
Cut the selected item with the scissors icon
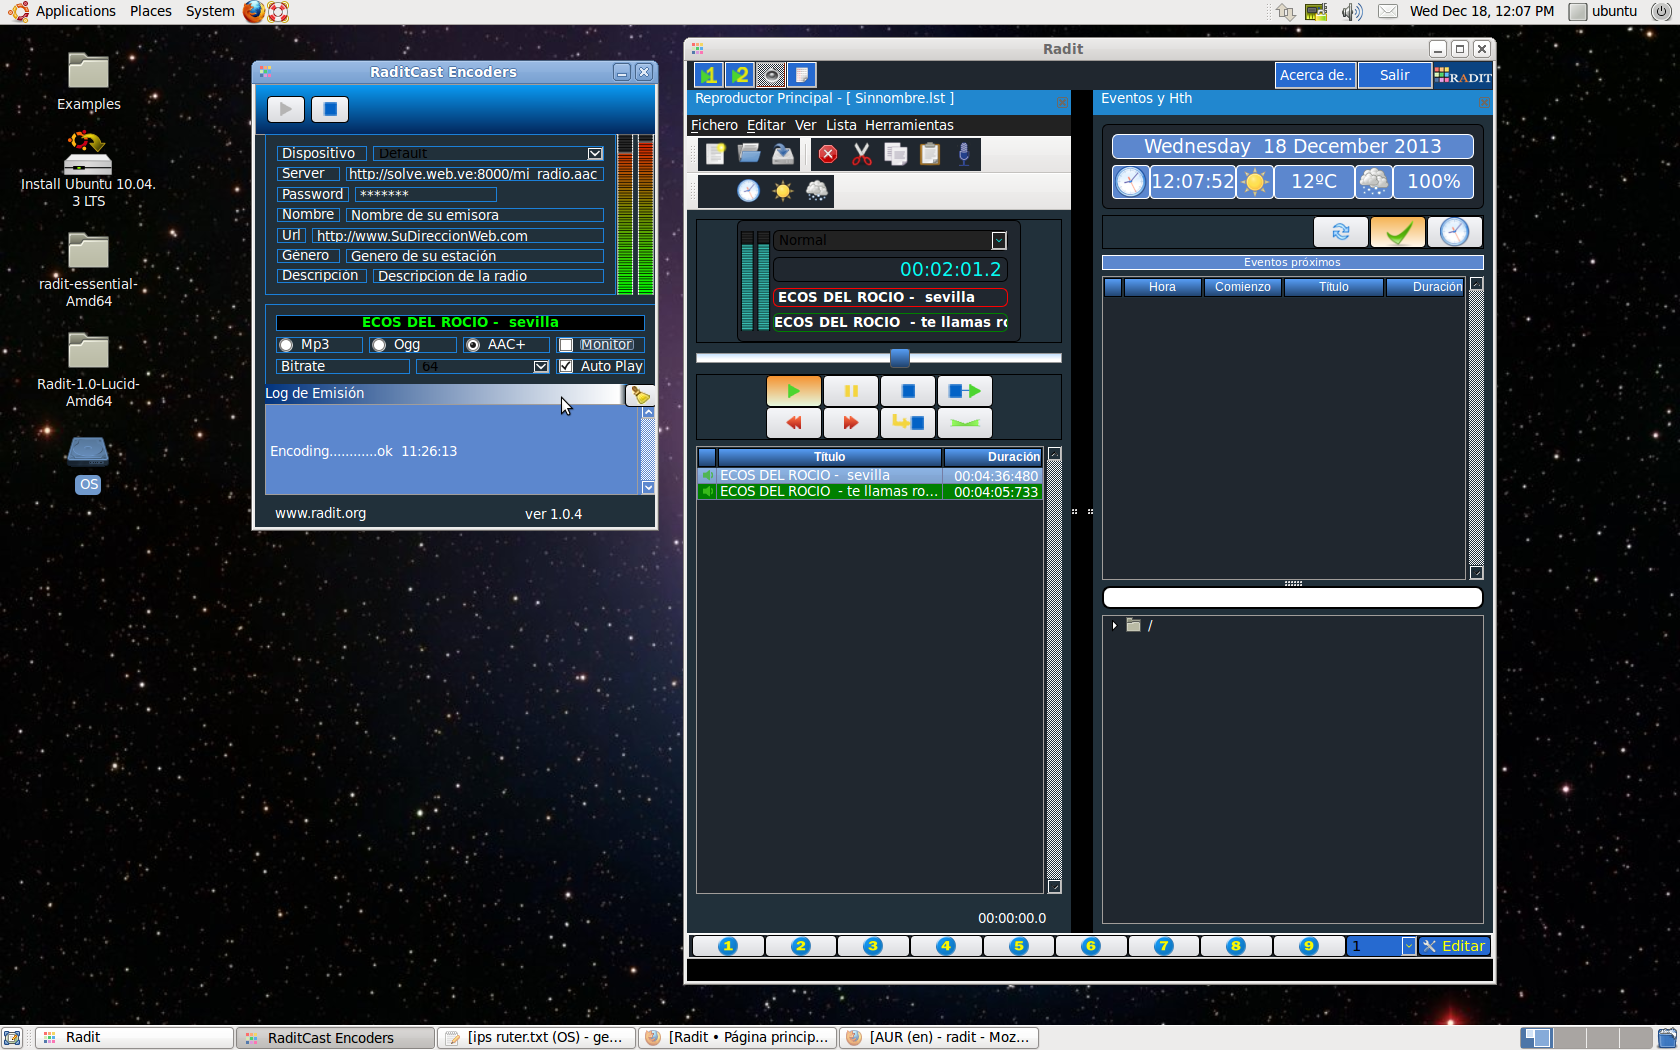862,154
